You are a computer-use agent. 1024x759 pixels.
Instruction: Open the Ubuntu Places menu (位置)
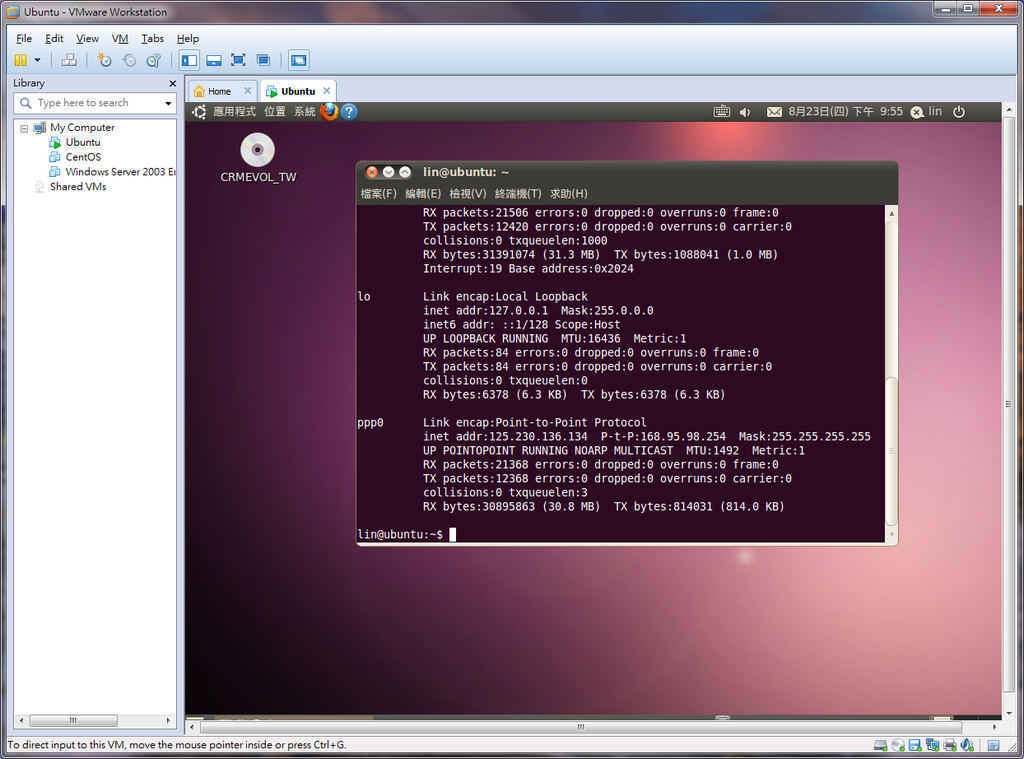[x=275, y=112]
